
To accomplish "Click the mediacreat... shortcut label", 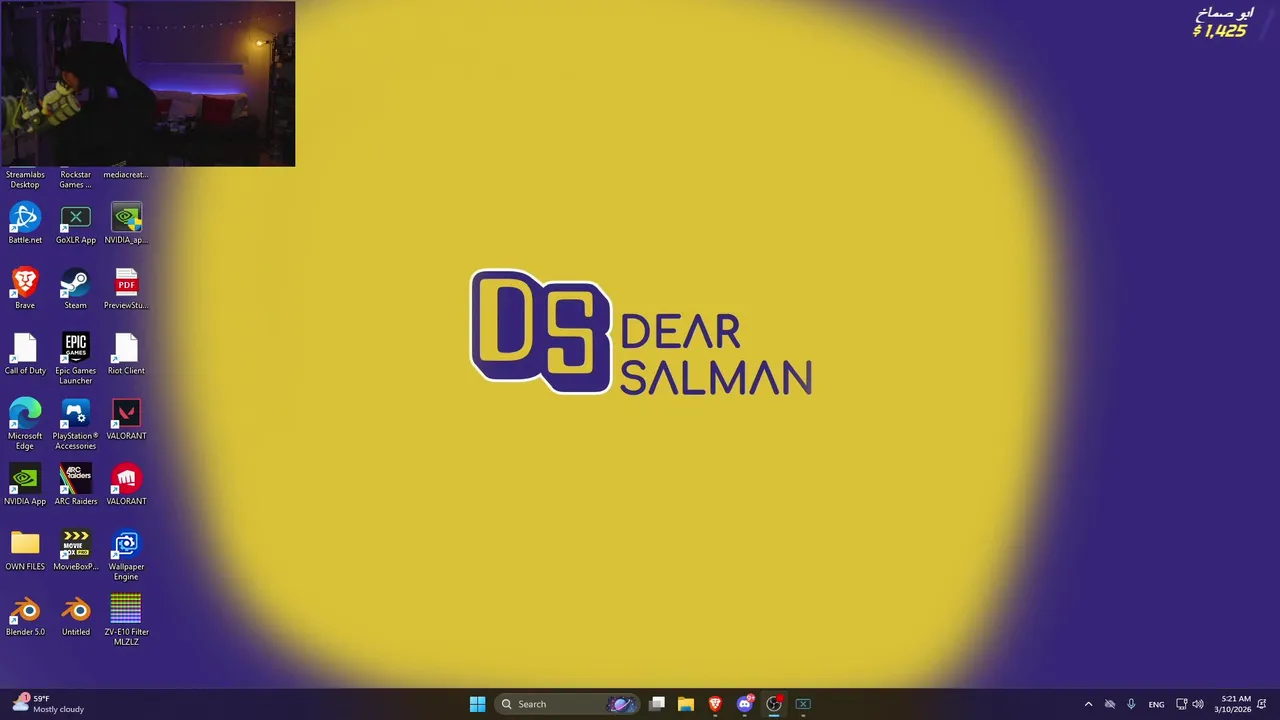I will tap(126, 175).
